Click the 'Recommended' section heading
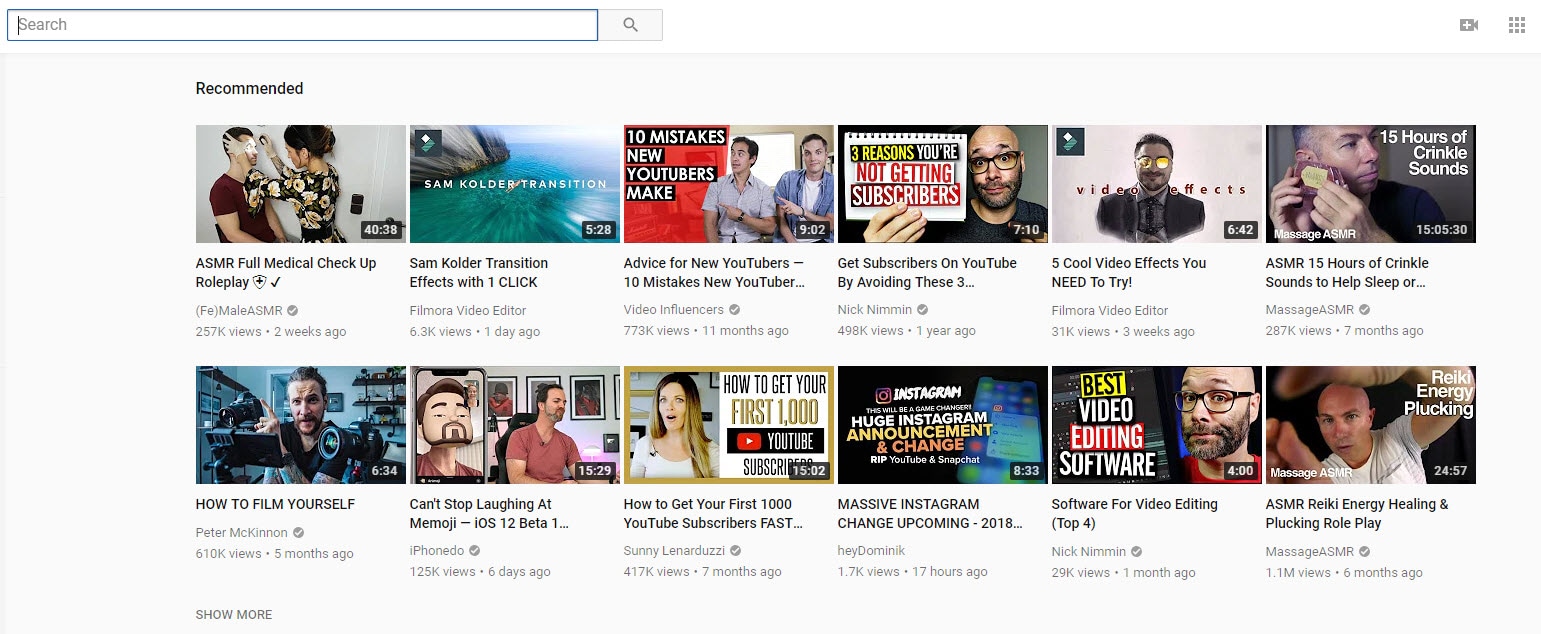Image resolution: width=1541 pixels, height=634 pixels. 249,88
